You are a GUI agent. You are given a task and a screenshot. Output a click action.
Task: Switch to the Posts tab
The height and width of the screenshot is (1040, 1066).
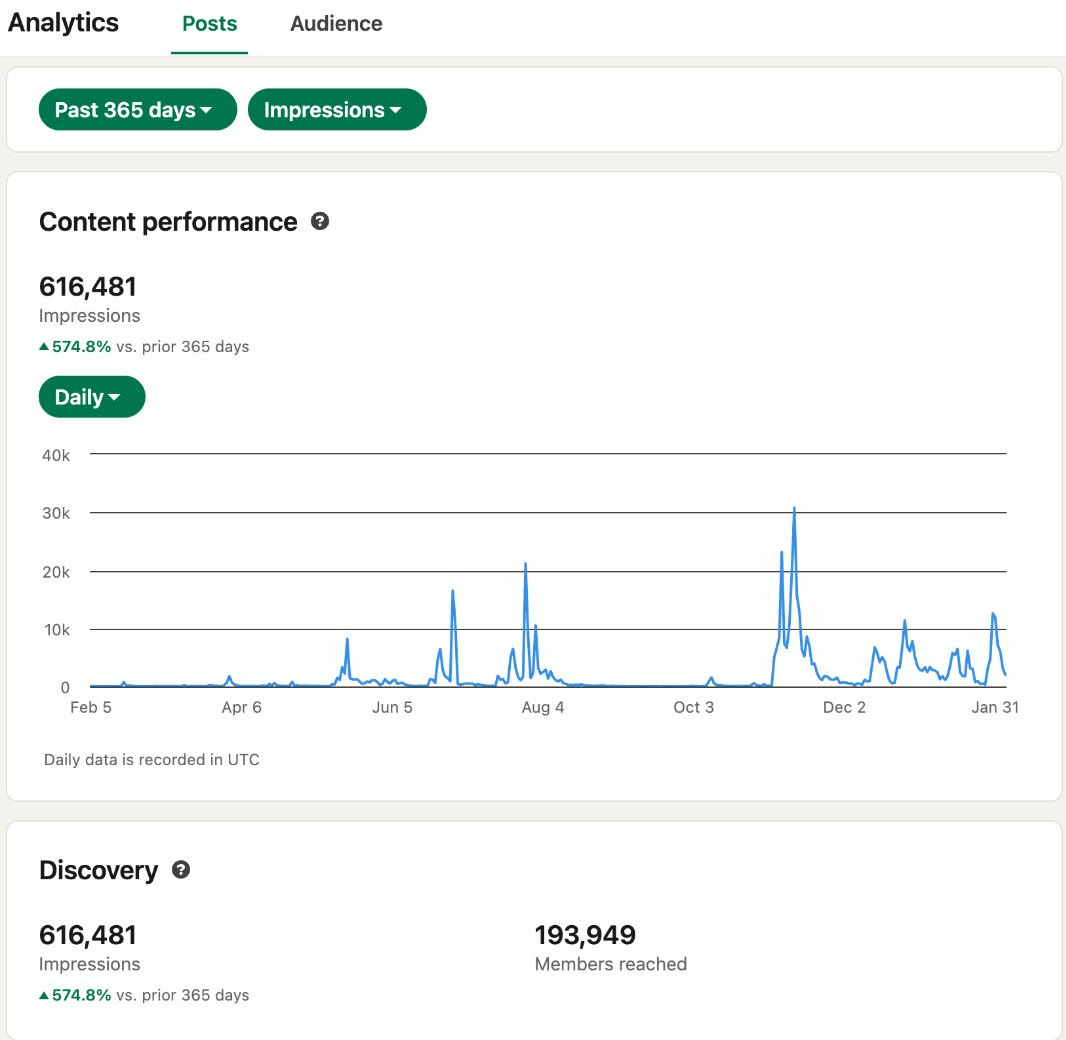point(209,24)
